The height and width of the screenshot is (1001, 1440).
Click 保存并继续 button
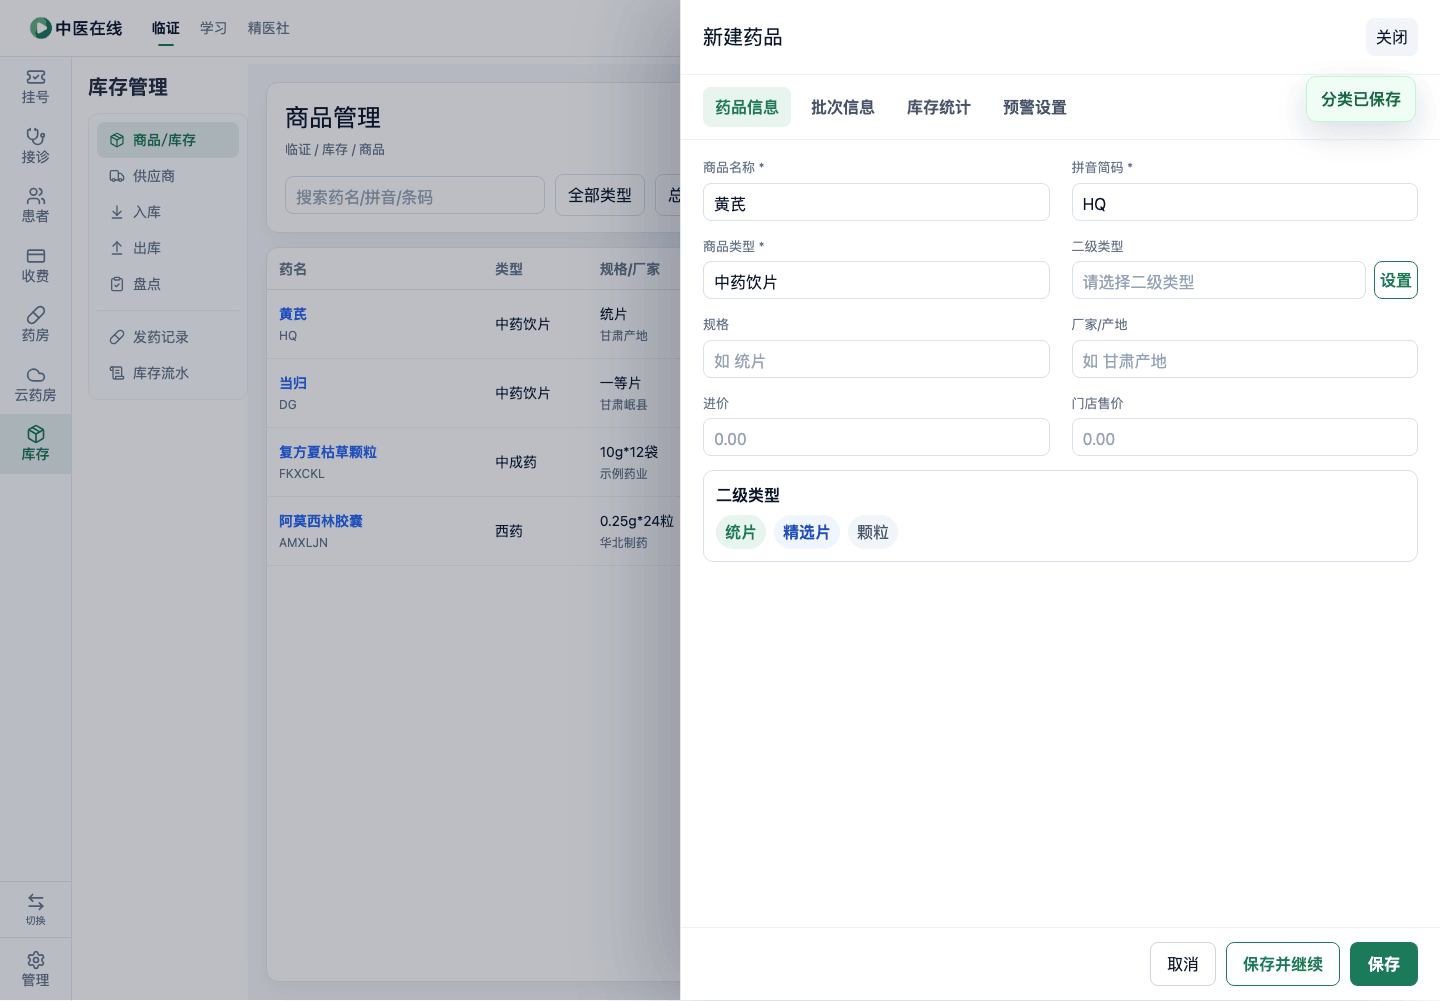(1283, 964)
